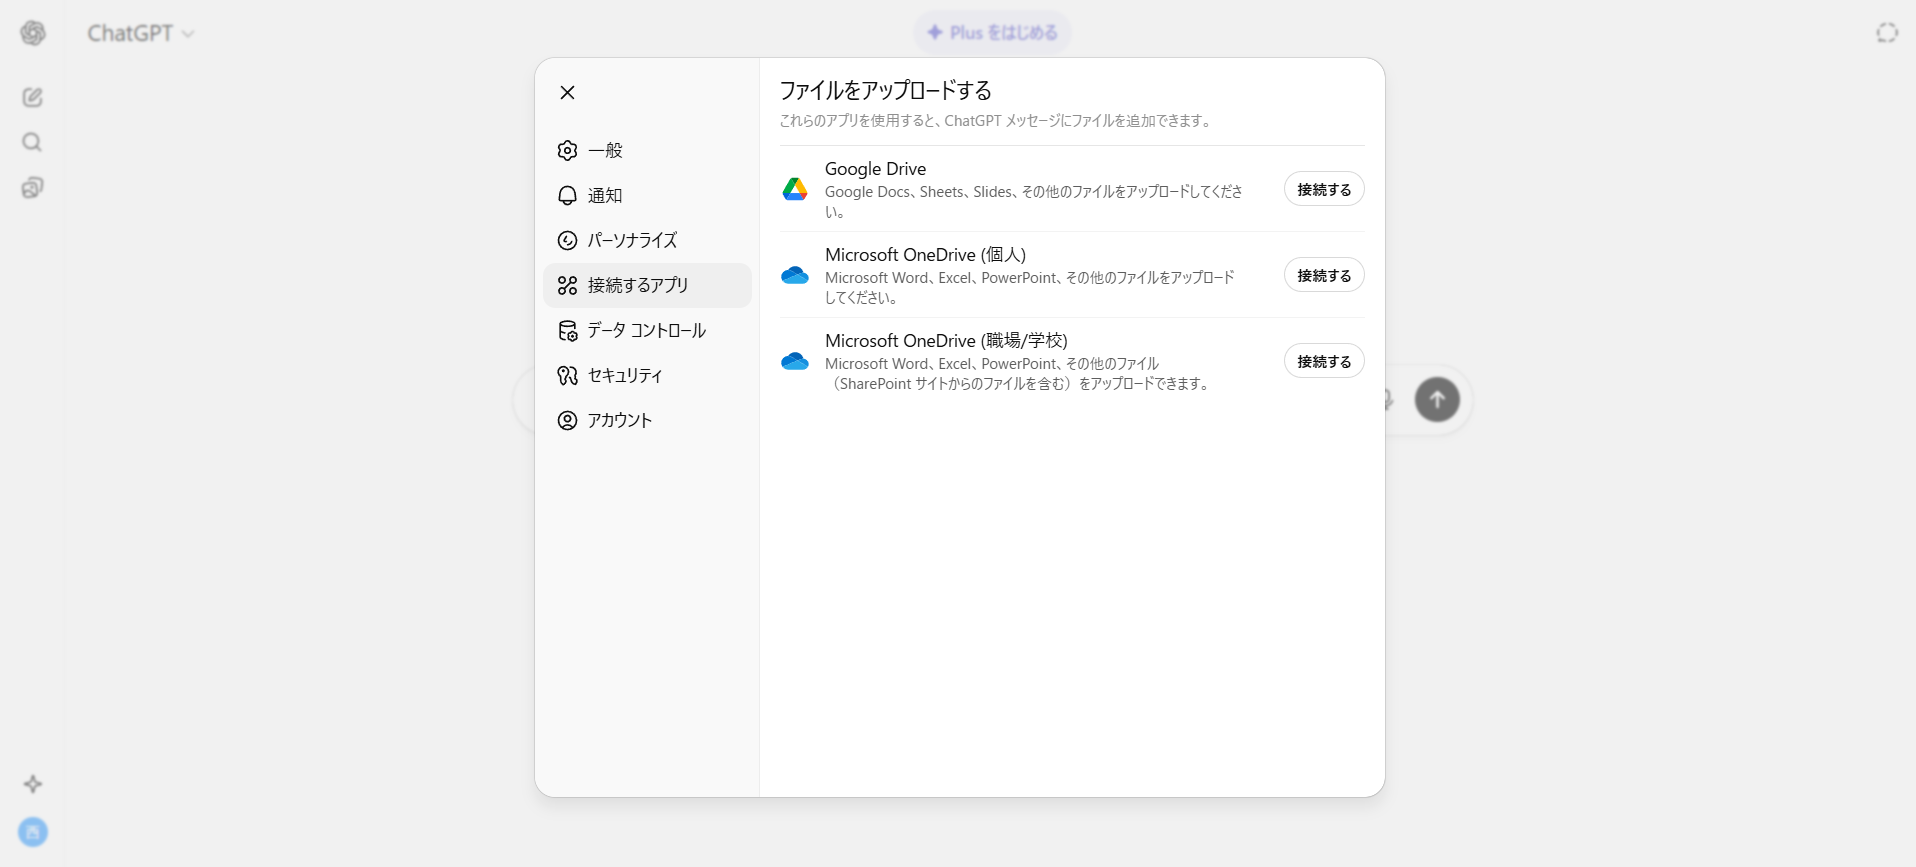Open chat search magnifier icon
Image resolution: width=1916 pixels, height=867 pixels.
point(33,142)
